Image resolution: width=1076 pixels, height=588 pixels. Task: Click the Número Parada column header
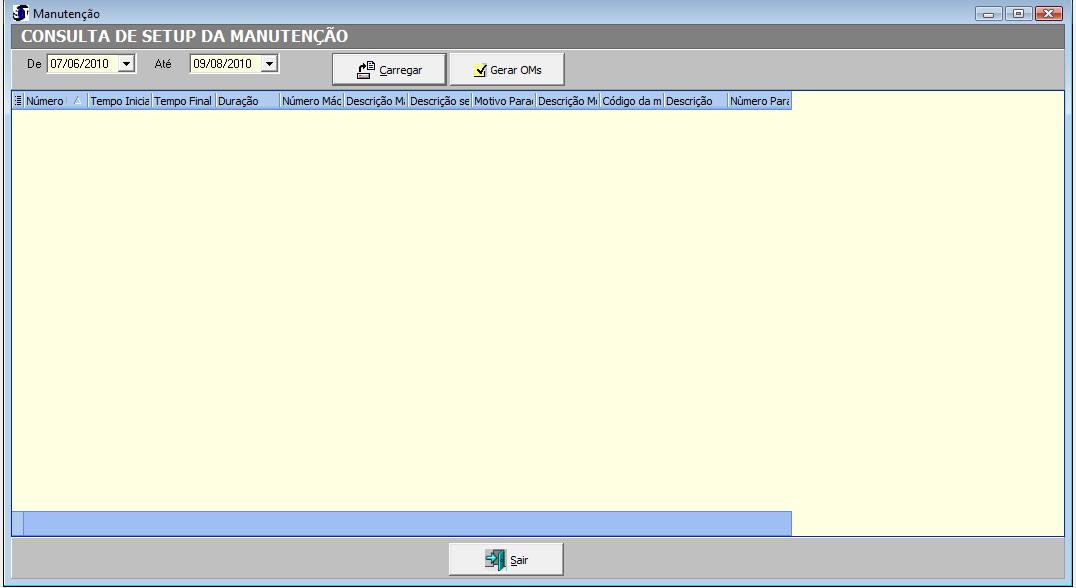[x=760, y=101]
